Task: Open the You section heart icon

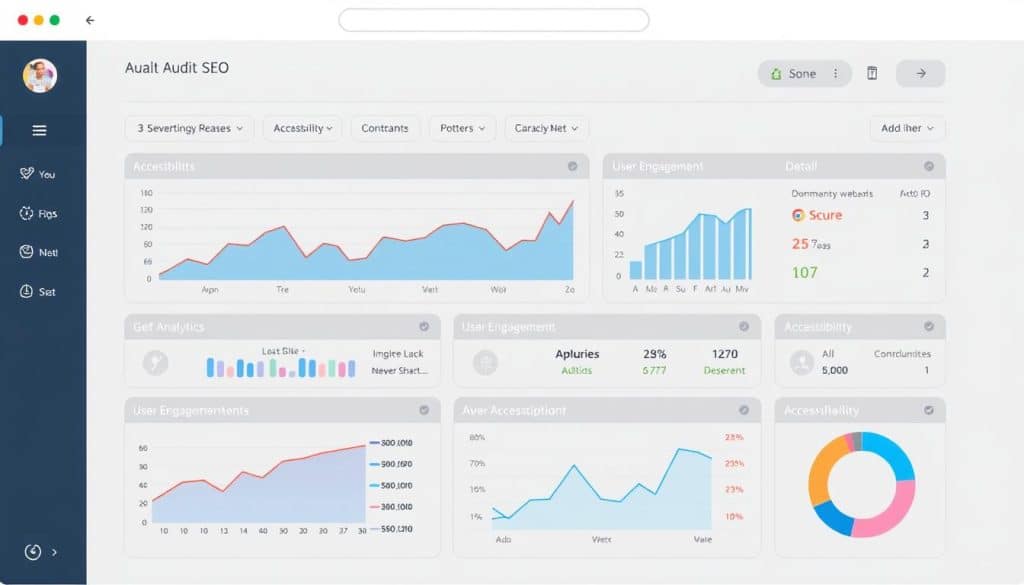Action: tap(27, 174)
